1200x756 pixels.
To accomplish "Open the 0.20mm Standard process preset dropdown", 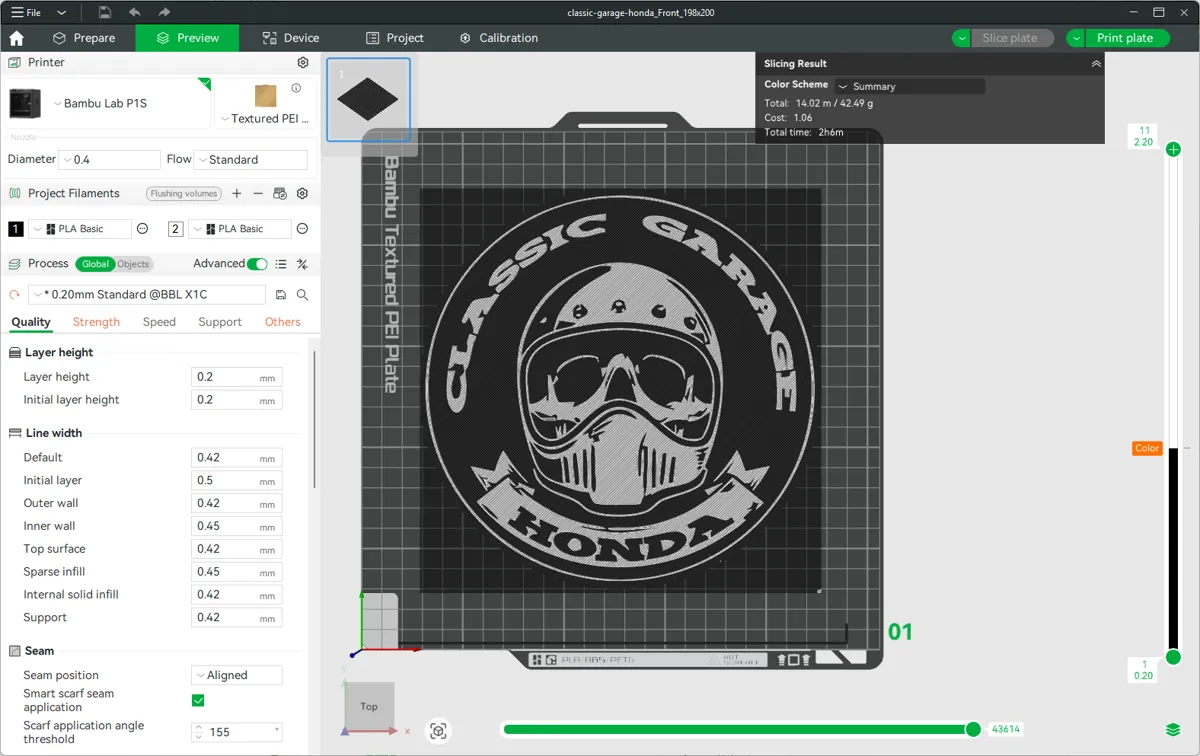I will [148, 295].
